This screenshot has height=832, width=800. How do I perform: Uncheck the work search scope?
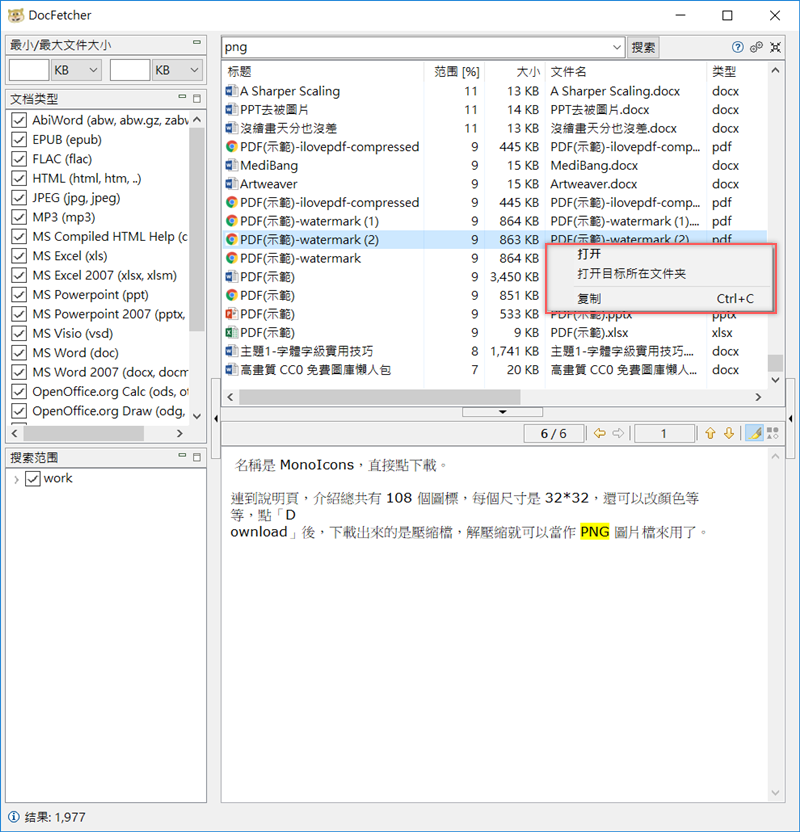coord(33,479)
